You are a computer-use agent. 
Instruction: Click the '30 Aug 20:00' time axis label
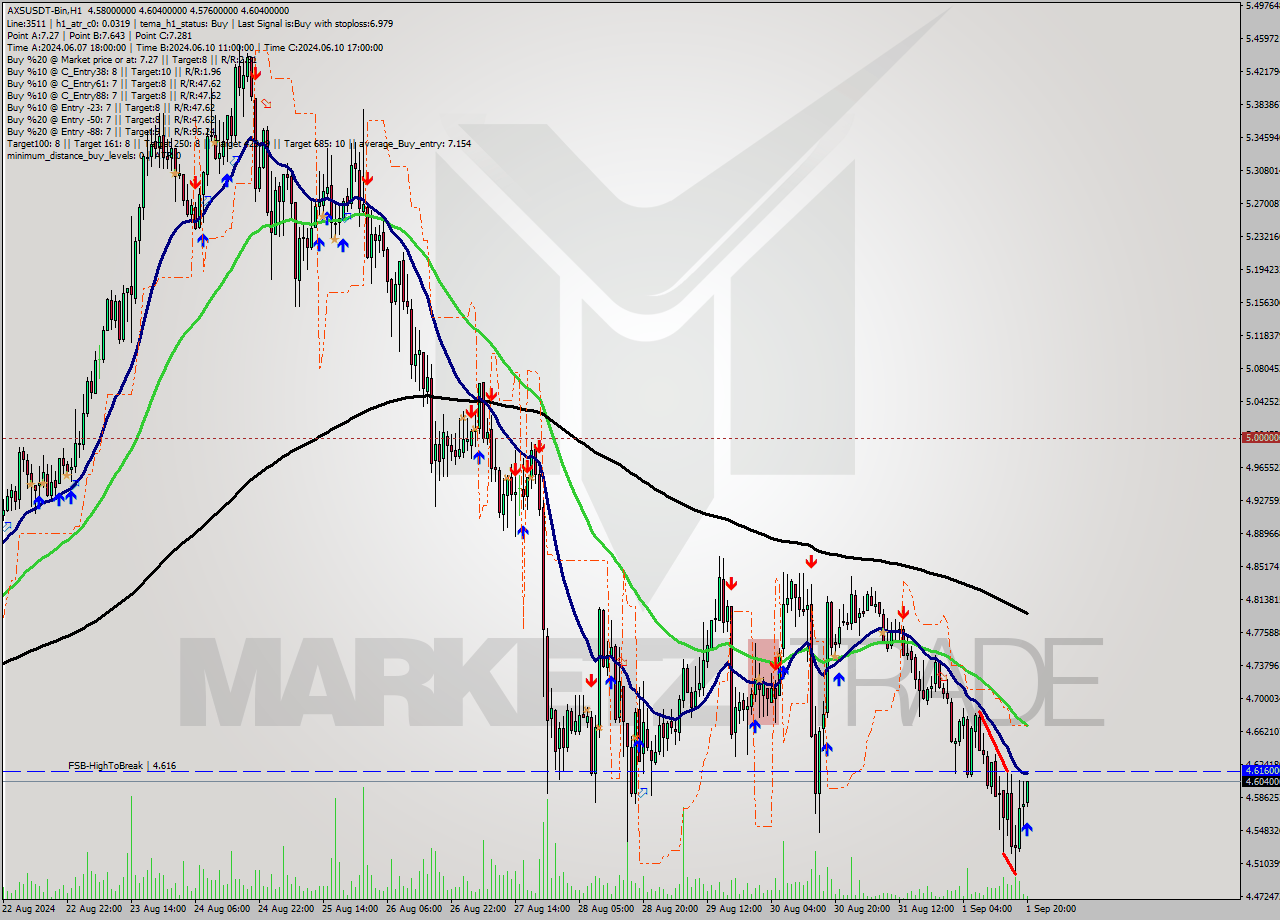861,908
